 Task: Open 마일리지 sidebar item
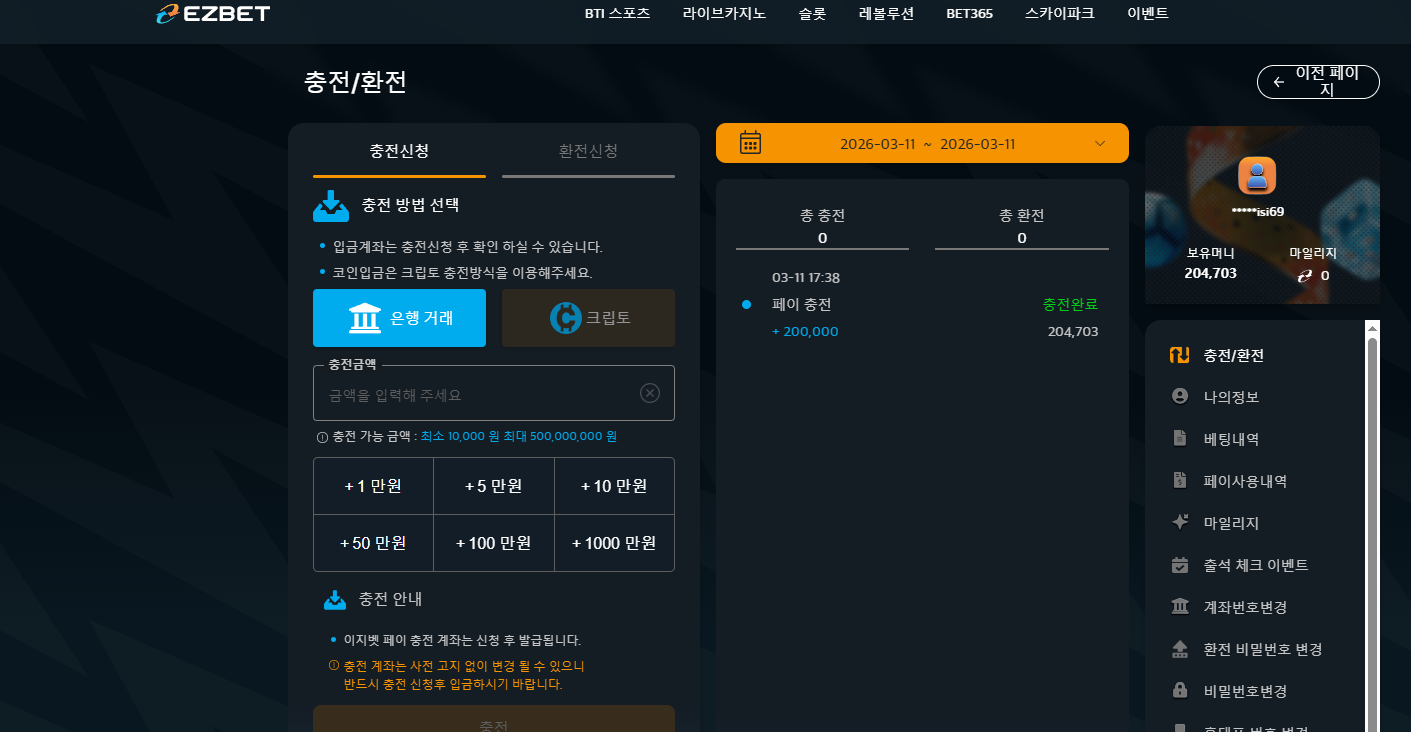1231,523
